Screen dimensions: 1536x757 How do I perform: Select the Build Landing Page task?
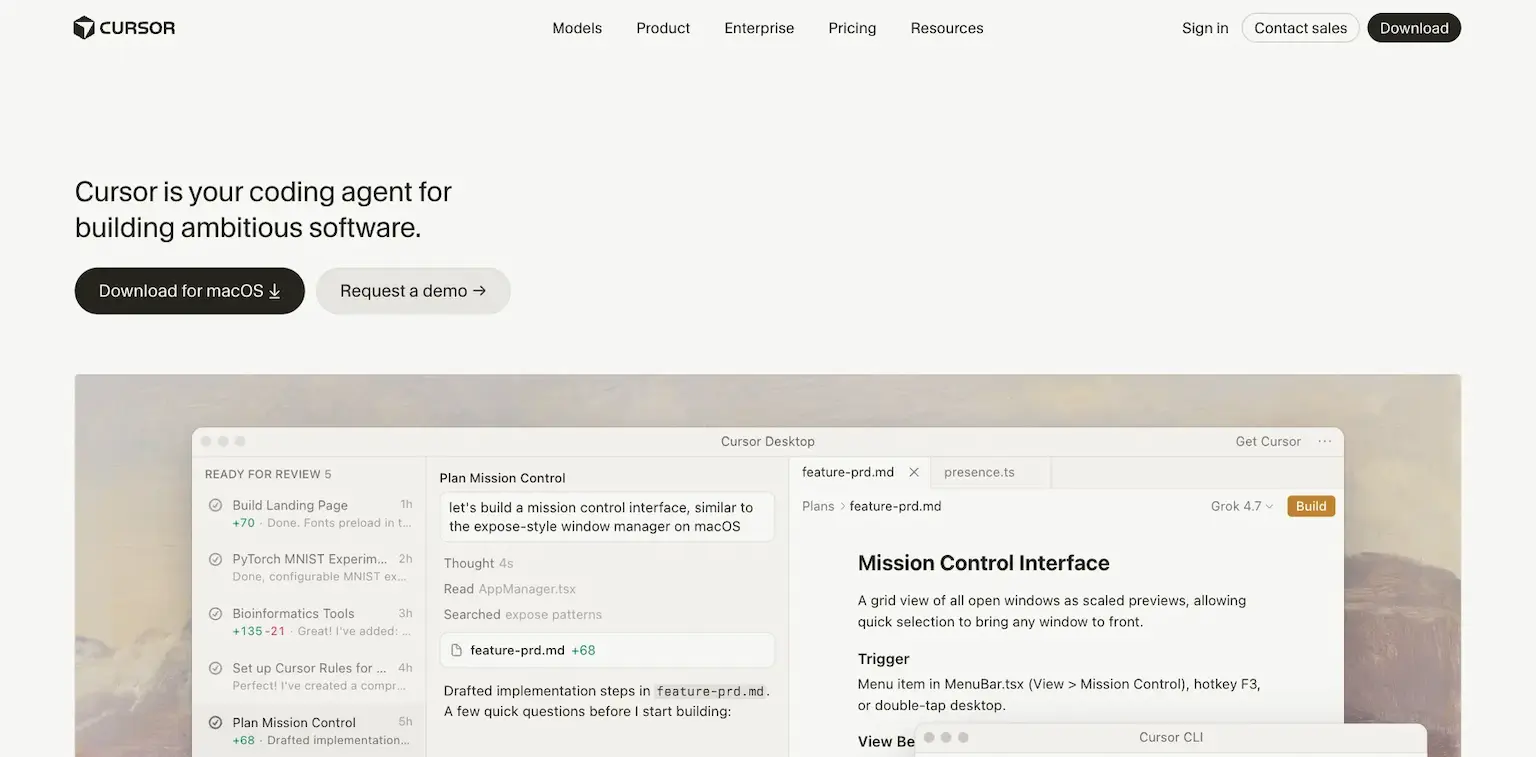click(x=309, y=513)
